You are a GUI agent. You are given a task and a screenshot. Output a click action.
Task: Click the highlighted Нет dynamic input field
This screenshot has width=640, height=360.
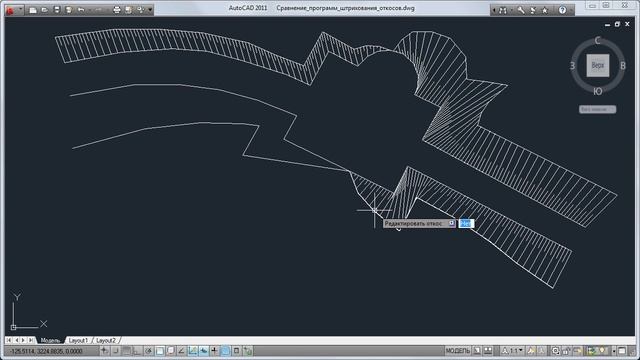[466, 223]
